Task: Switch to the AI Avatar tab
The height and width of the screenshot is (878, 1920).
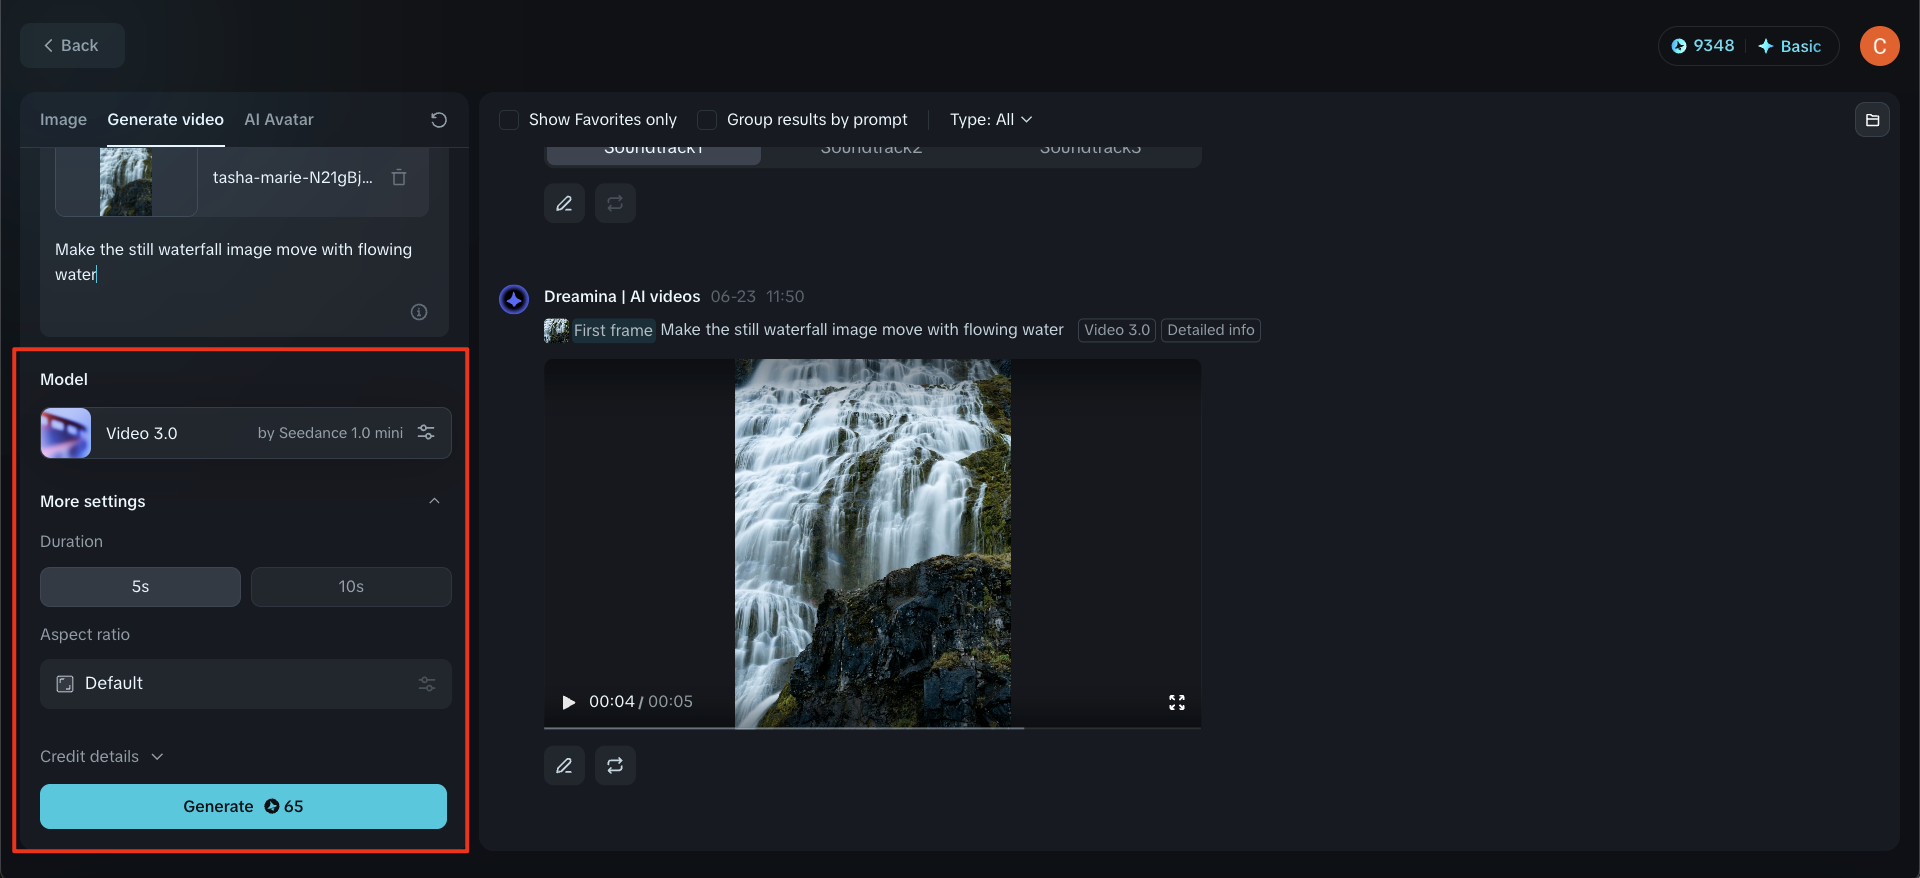Action: [x=279, y=120]
